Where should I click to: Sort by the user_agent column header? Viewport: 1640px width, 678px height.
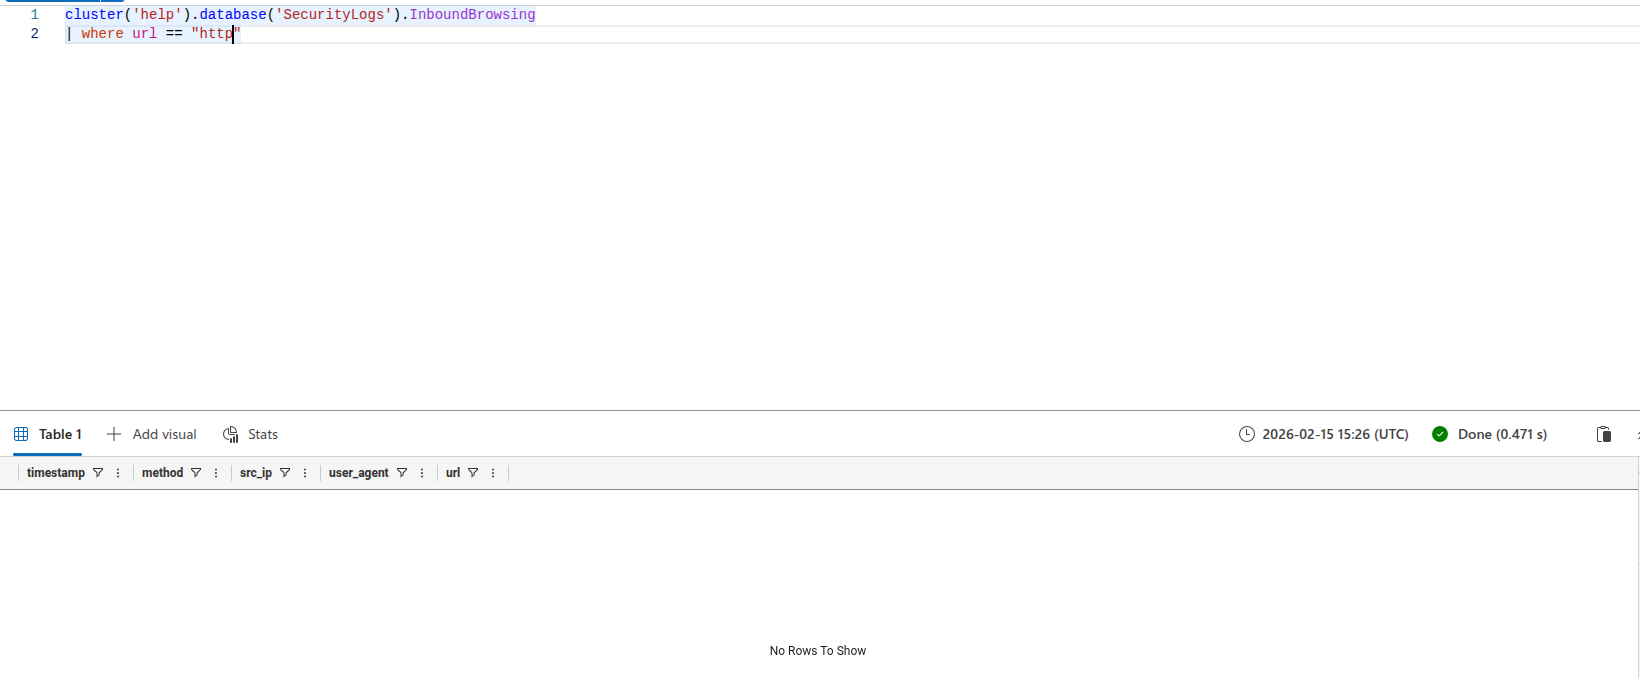tap(358, 473)
